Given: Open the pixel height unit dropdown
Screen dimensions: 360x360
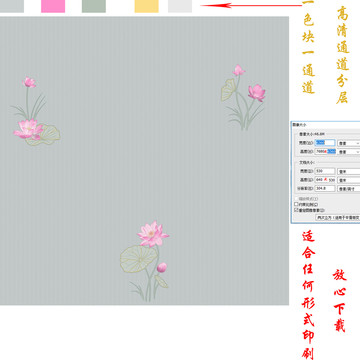Looking at the screenshot, I should 349,152.
